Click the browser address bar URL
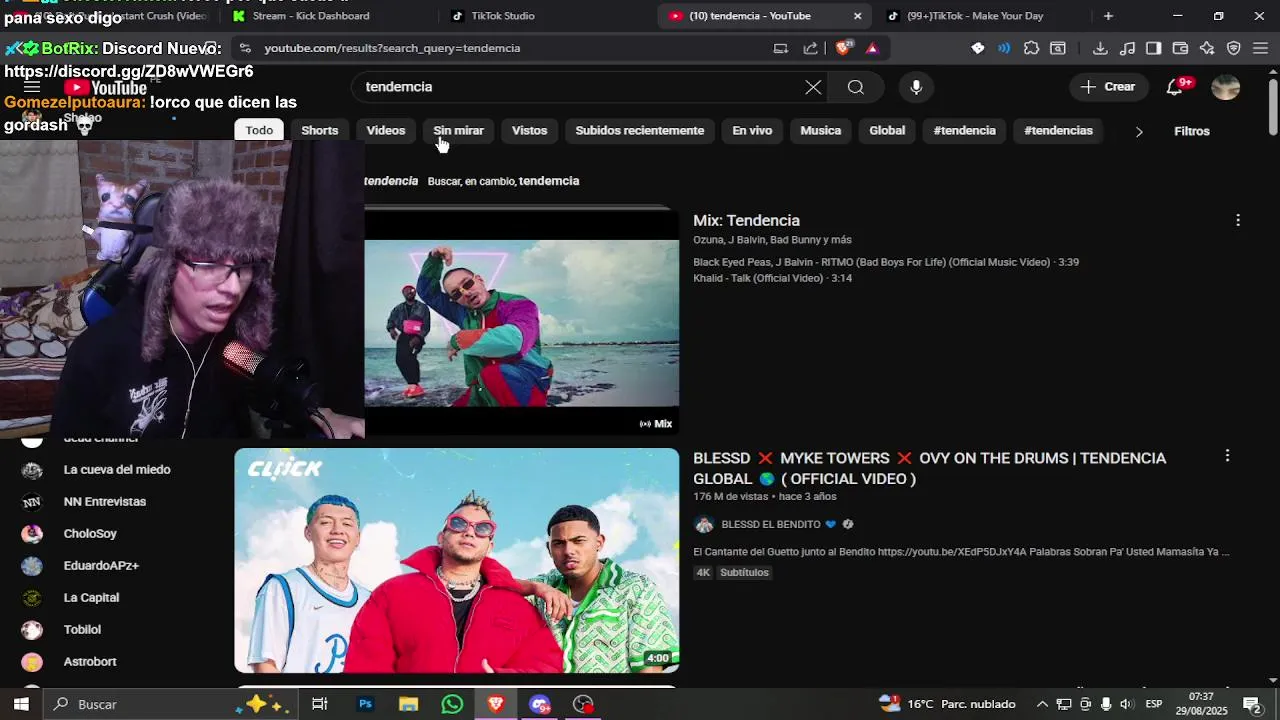 pos(392,48)
